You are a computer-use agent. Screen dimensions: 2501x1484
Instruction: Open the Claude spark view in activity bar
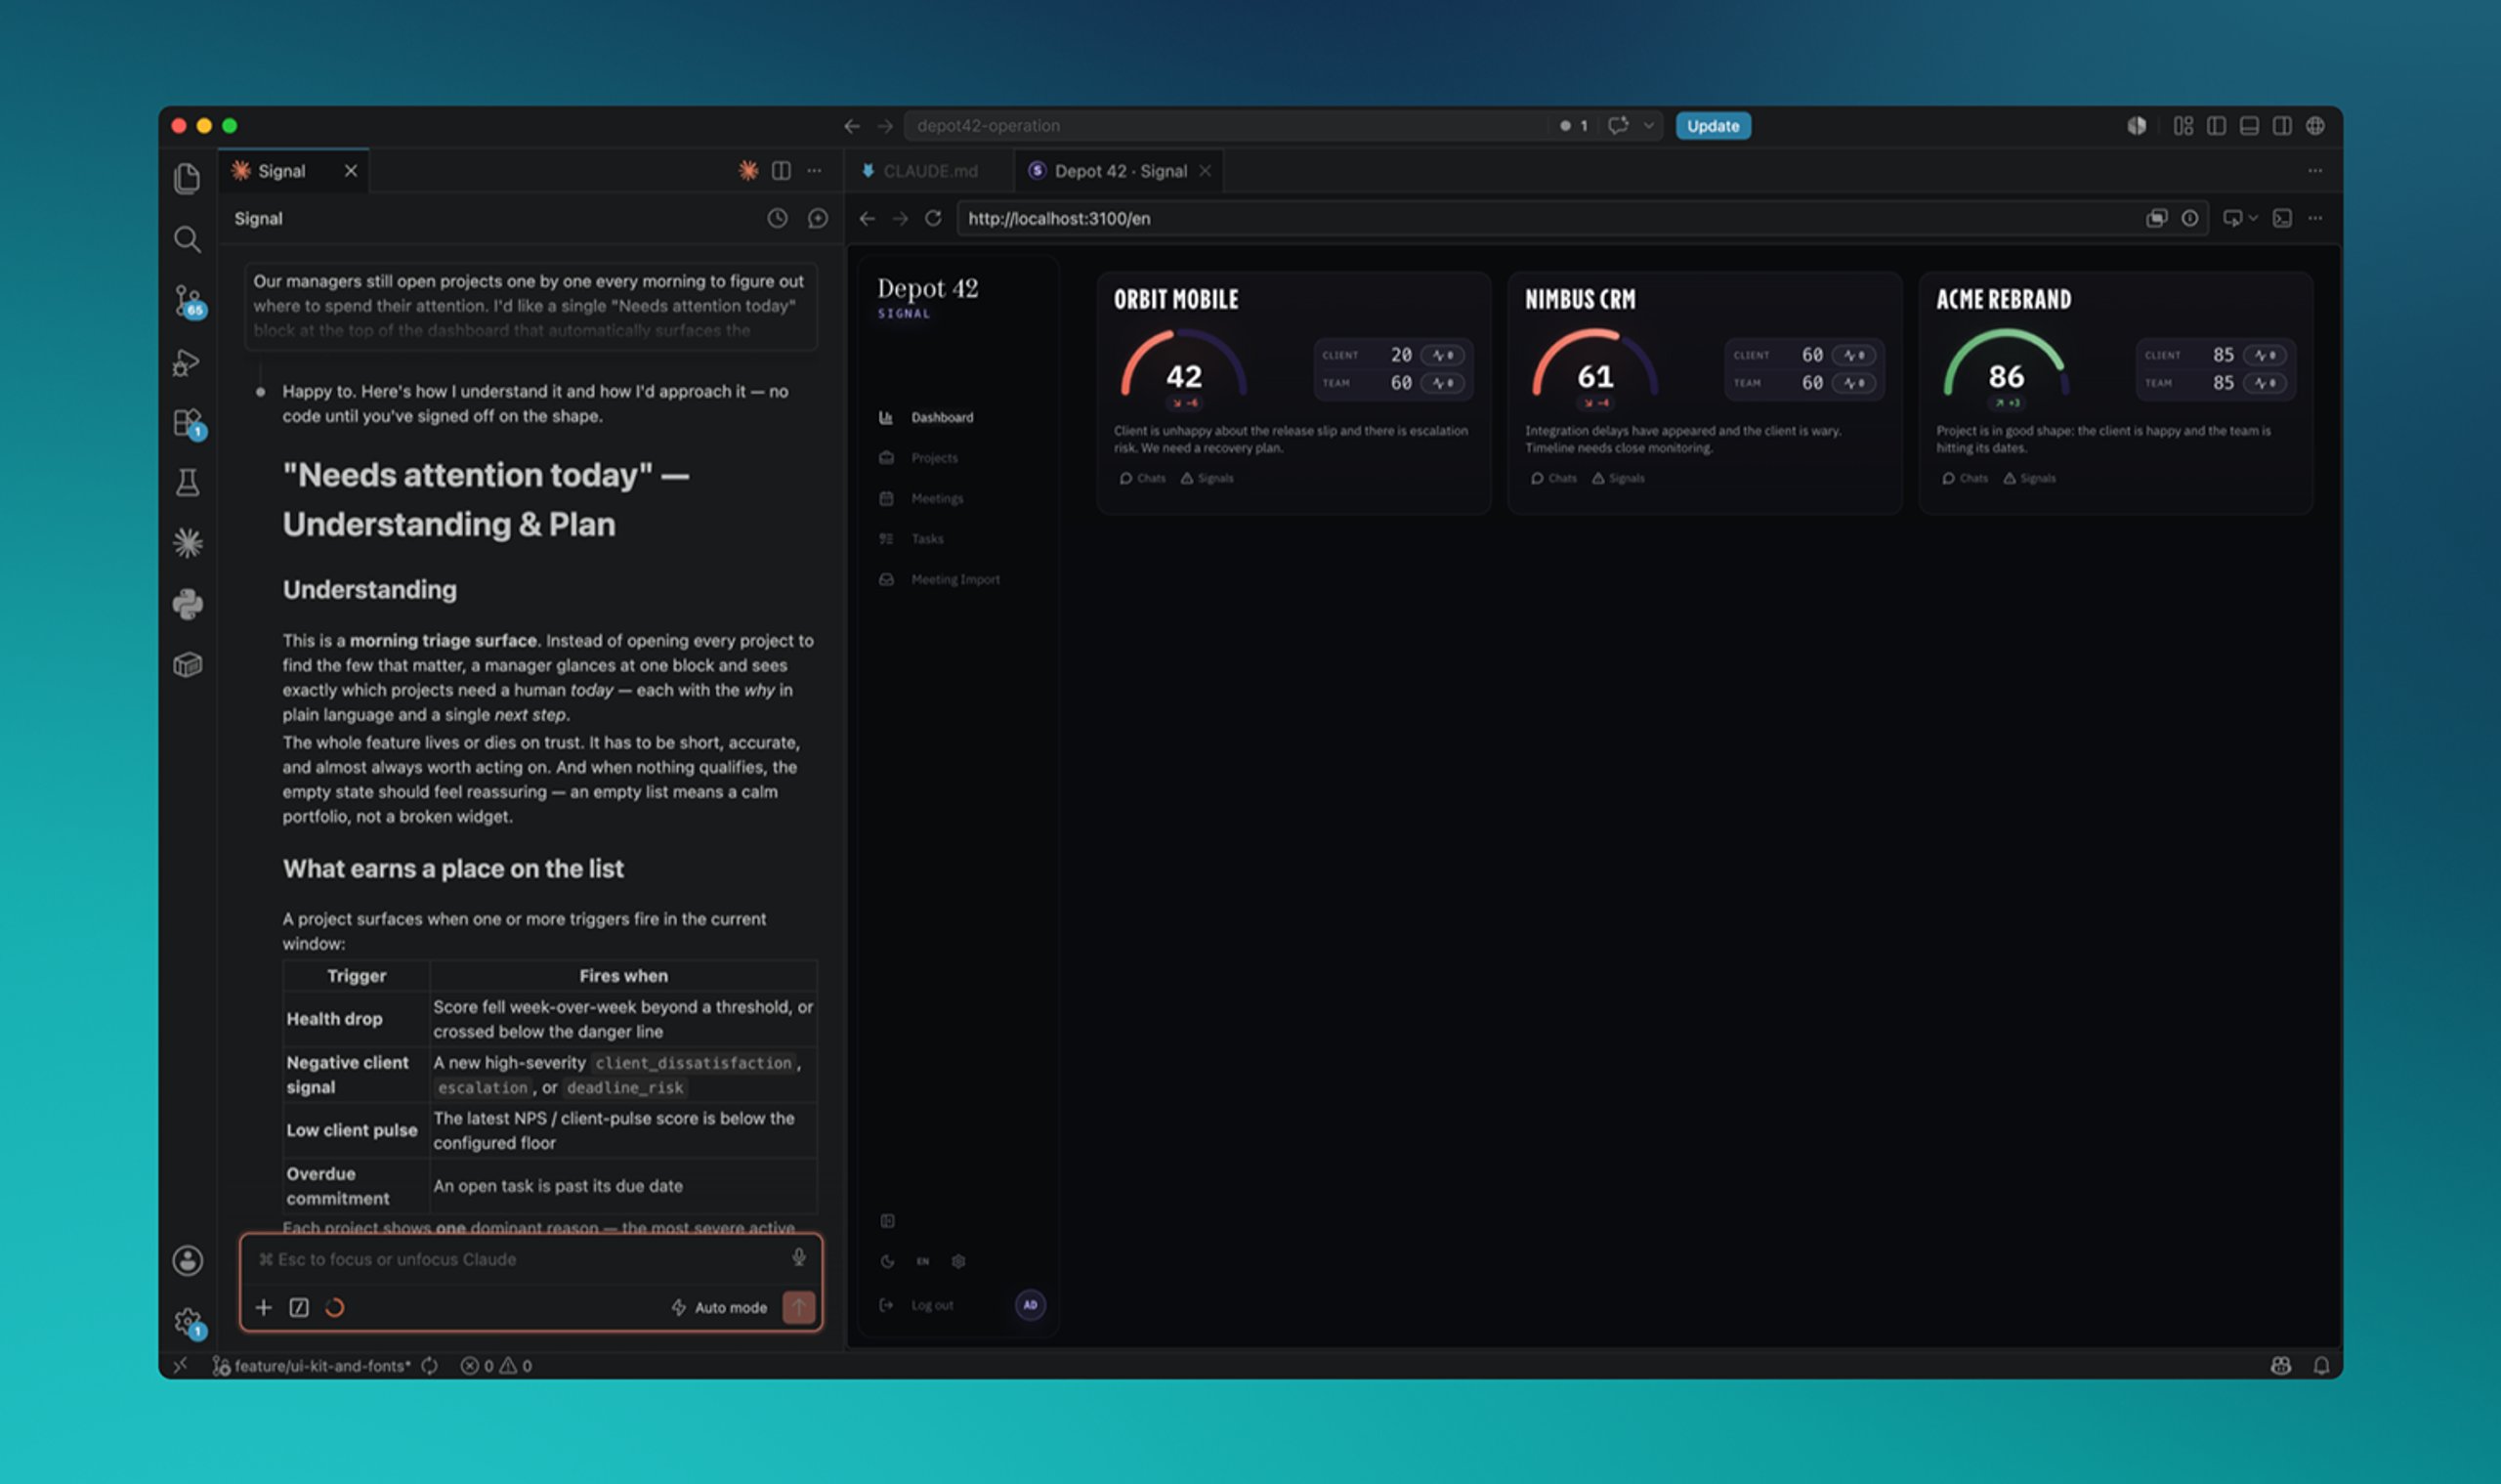(187, 543)
